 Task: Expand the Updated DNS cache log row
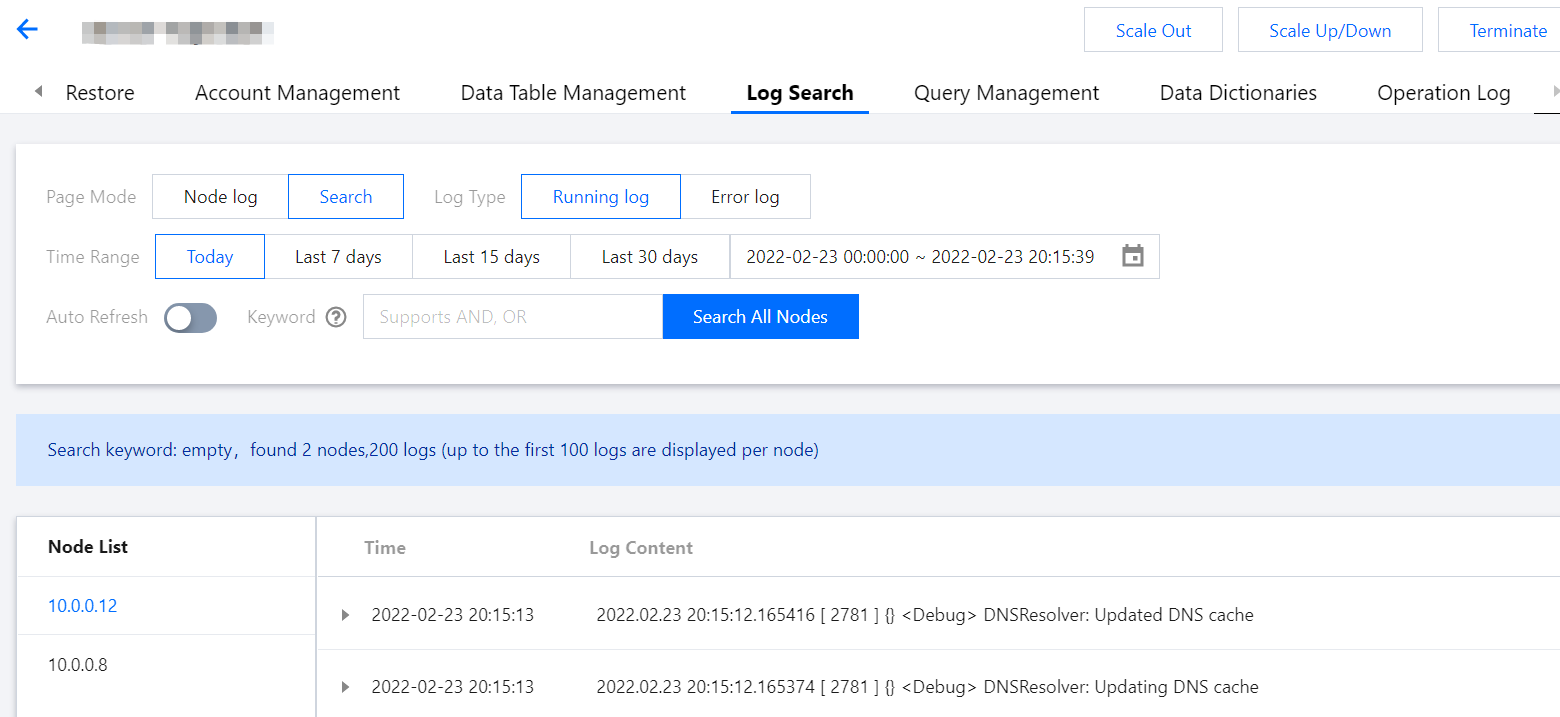[x=345, y=615]
